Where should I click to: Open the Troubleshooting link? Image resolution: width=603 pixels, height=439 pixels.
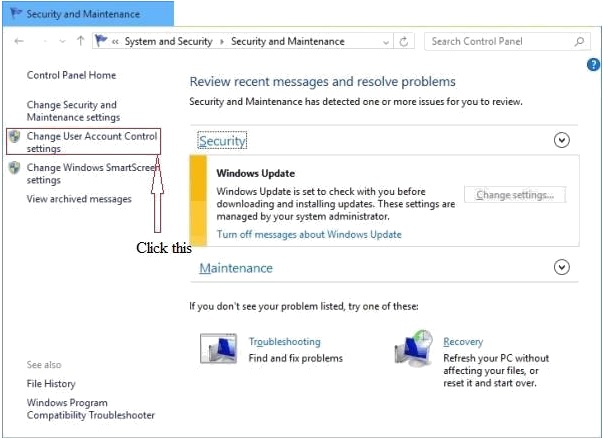click(x=285, y=342)
